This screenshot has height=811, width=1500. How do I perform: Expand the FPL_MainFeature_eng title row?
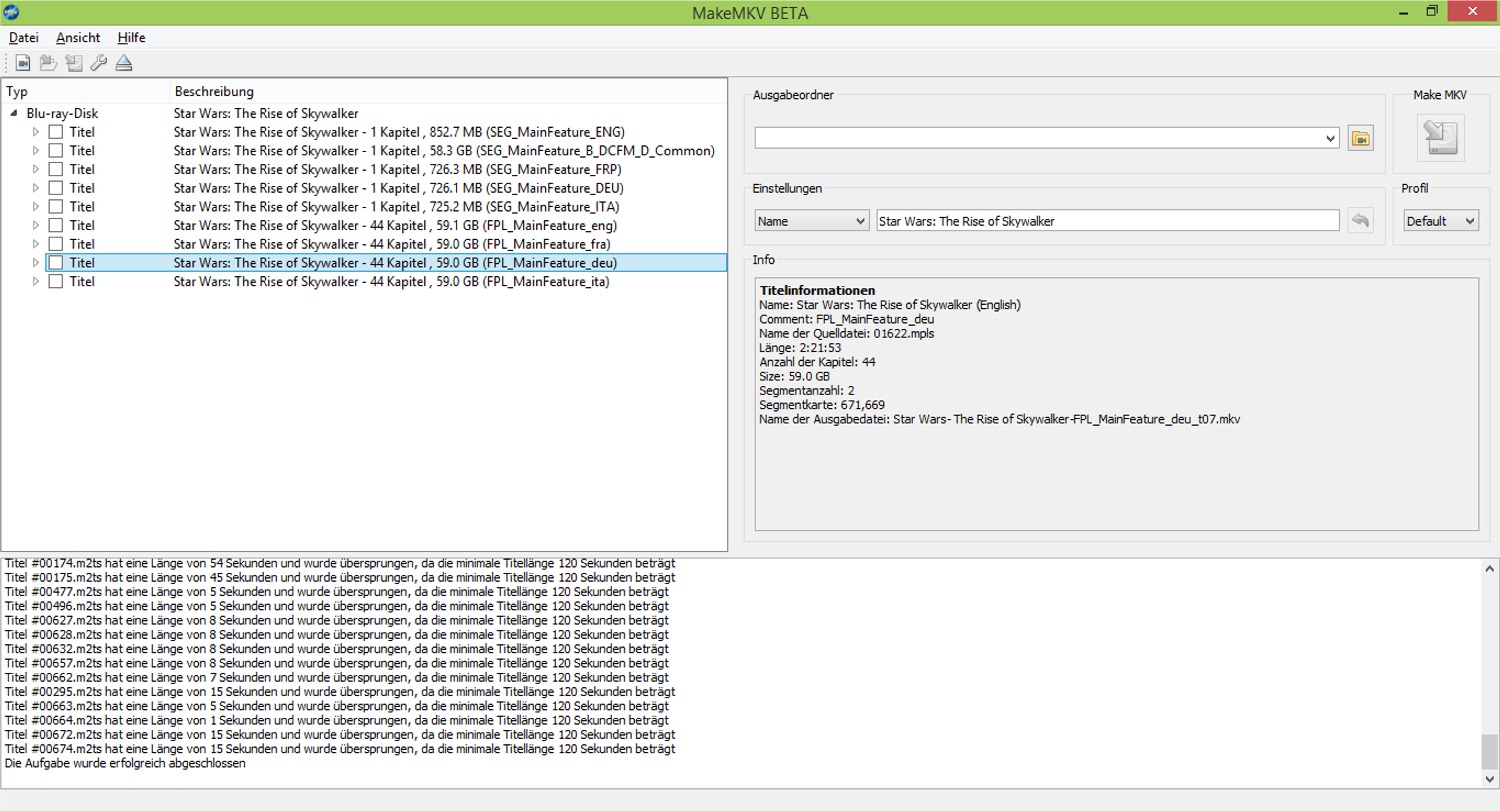click(36, 225)
